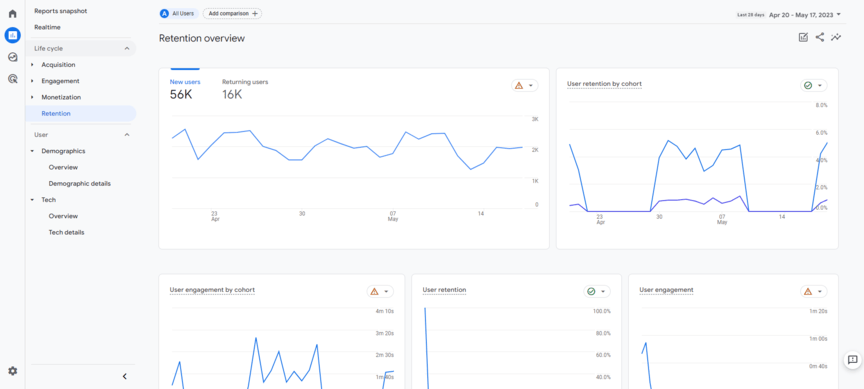Click the share report icon
Image resolution: width=864 pixels, height=389 pixels.
(x=820, y=37)
